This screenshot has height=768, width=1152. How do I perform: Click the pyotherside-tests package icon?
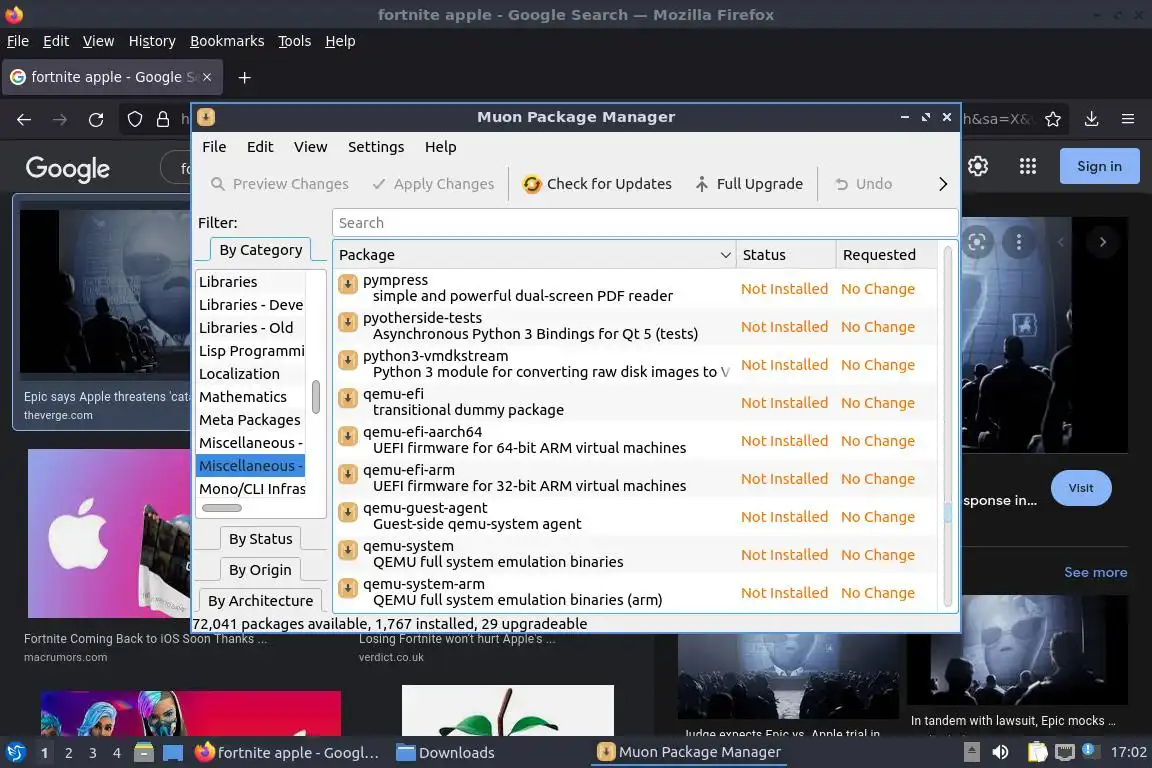pyautogui.click(x=348, y=322)
